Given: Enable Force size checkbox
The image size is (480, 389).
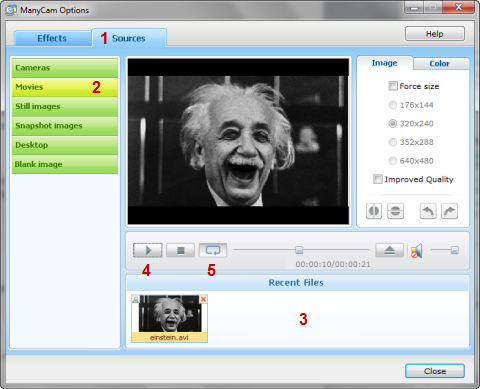Looking at the screenshot, I should pyautogui.click(x=393, y=86).
